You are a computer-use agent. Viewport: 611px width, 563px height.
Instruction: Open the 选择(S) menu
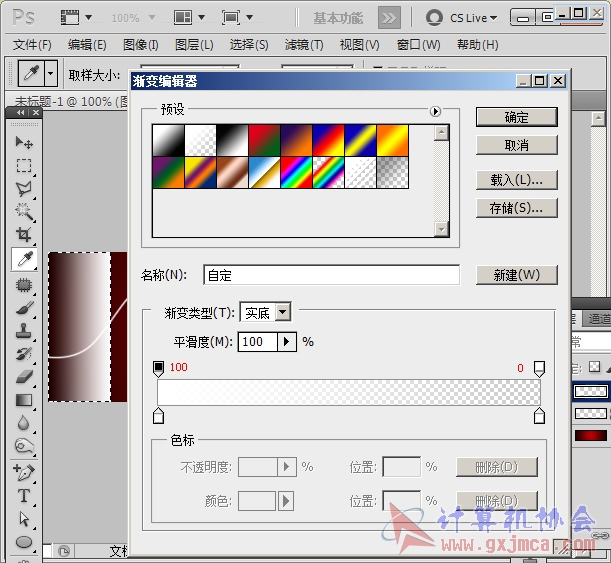pyautogui.click(x=249, y=45)
